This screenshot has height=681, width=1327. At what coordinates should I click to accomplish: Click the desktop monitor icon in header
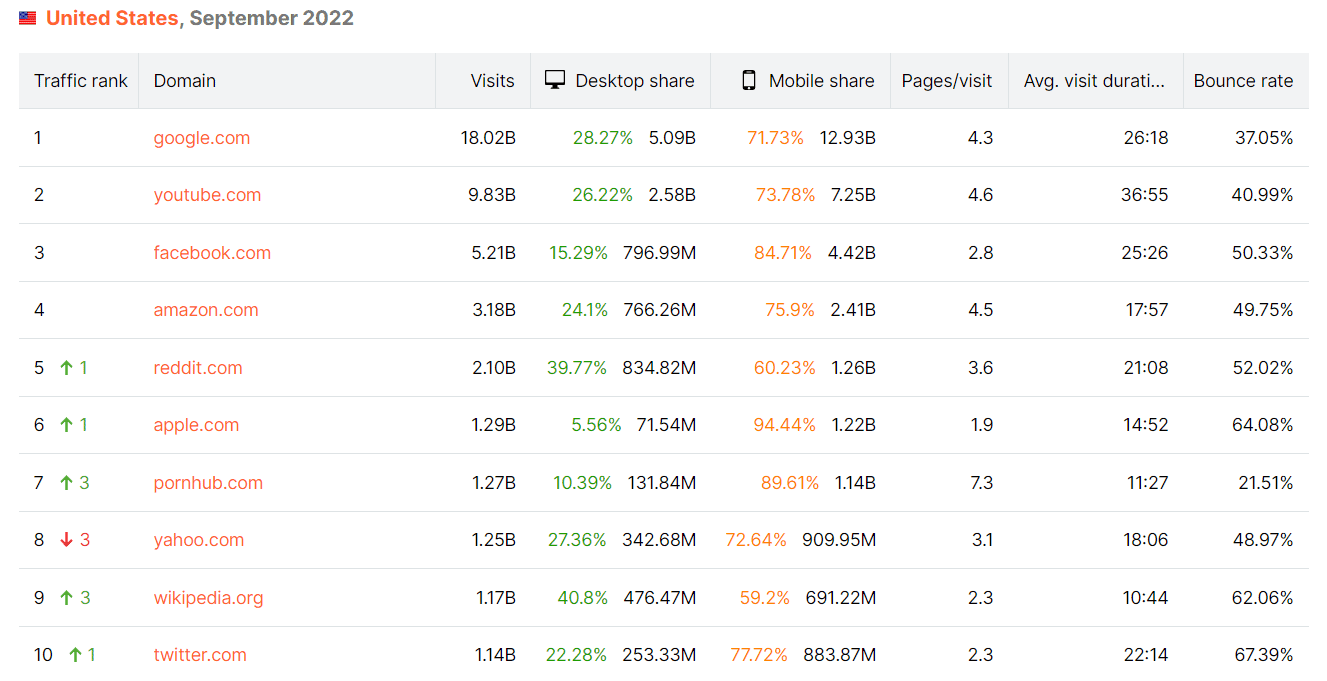coord(555,80)
